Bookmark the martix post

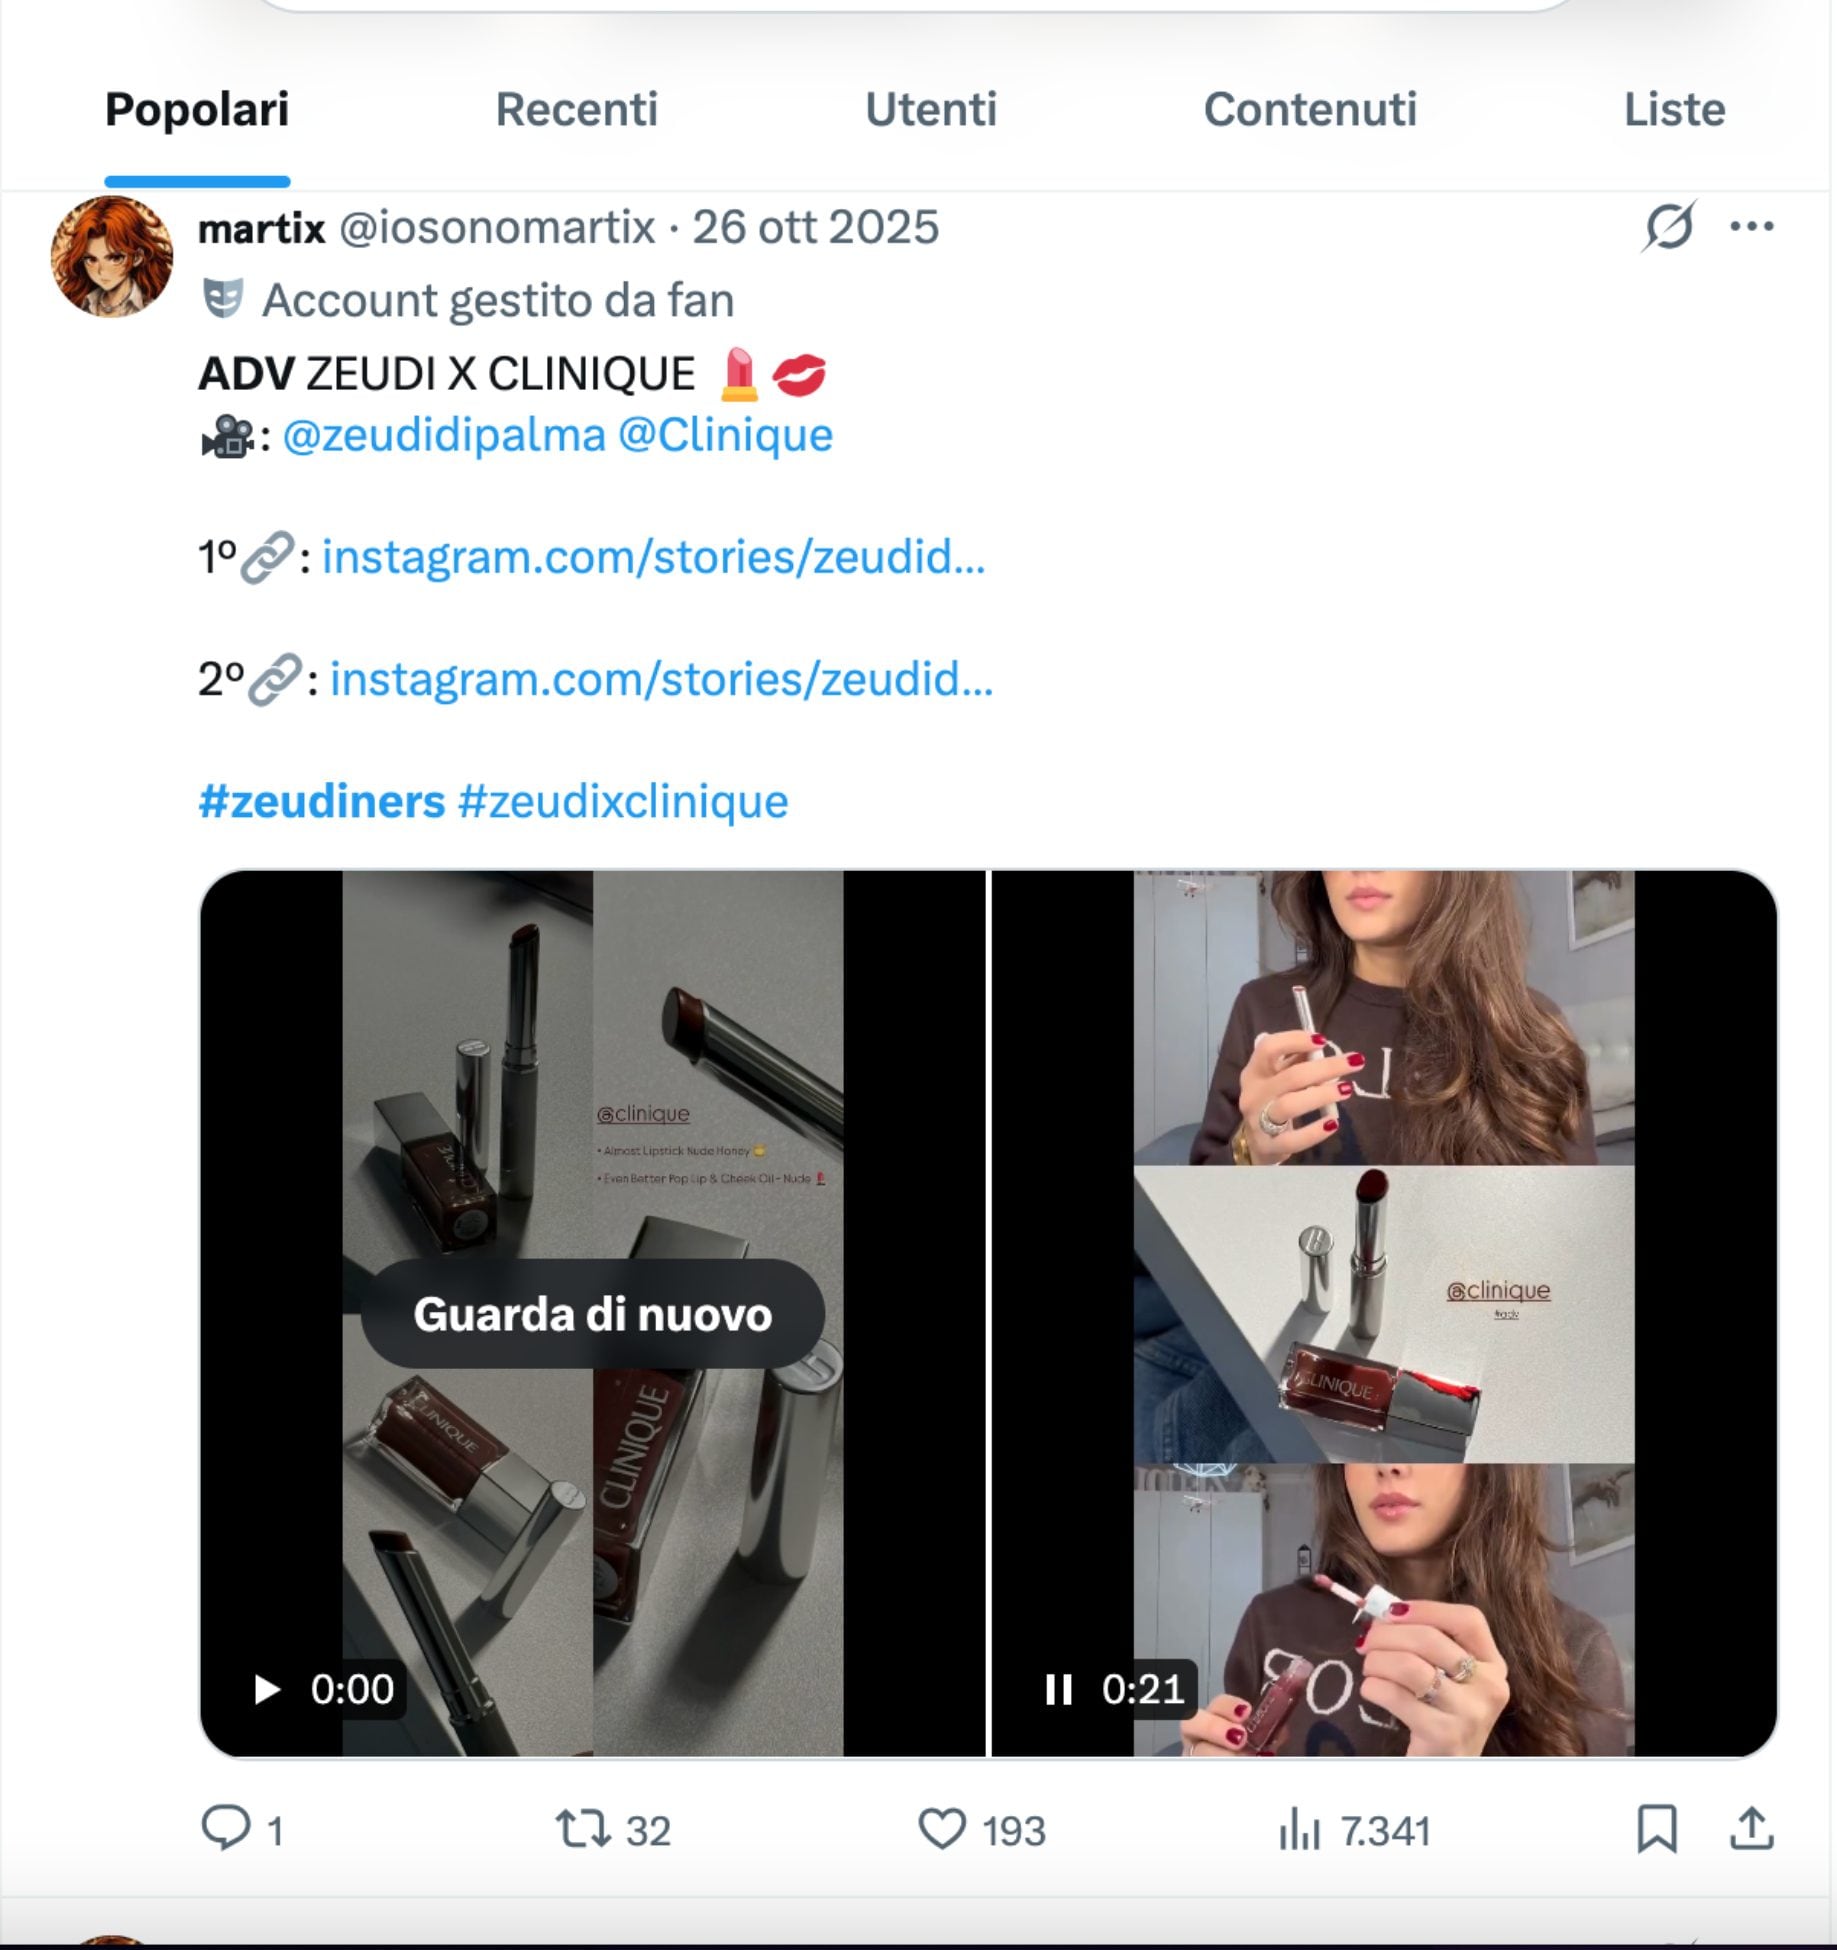1656,1829
